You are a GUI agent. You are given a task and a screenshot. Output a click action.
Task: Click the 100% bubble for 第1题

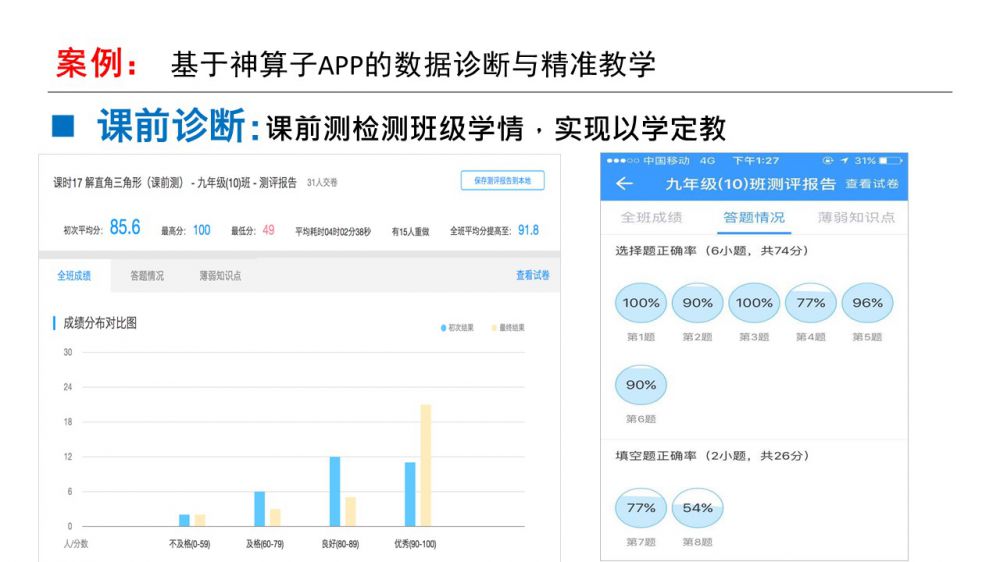[x=641, y=303]
